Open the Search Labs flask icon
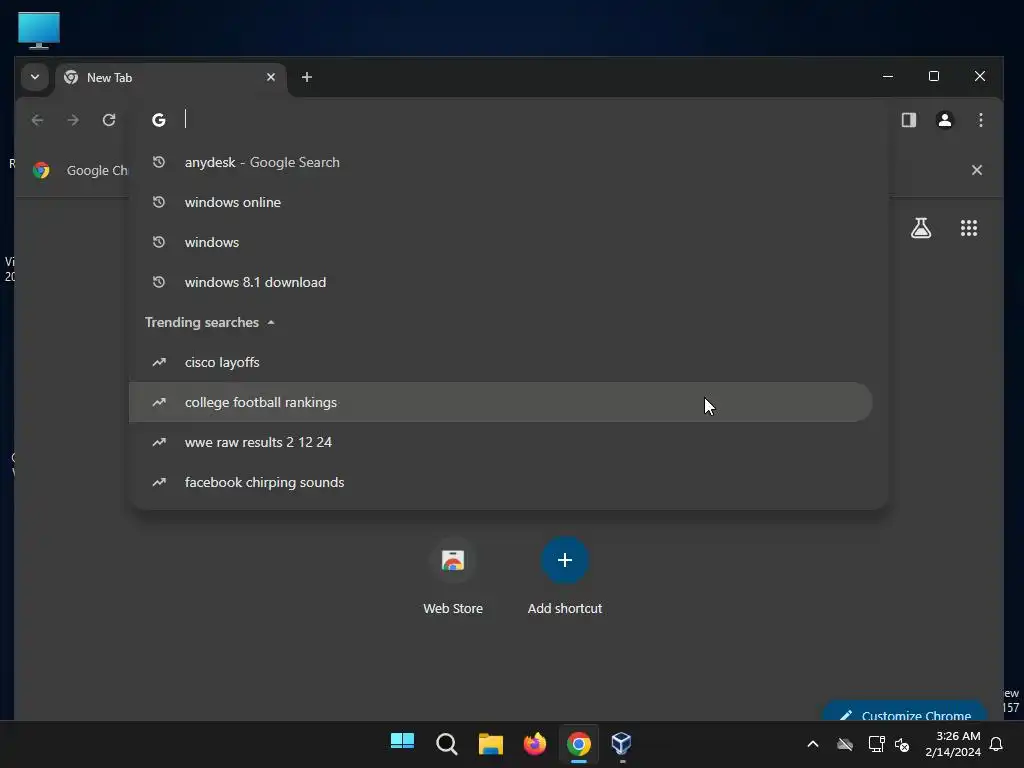 (x=921, y=228)
